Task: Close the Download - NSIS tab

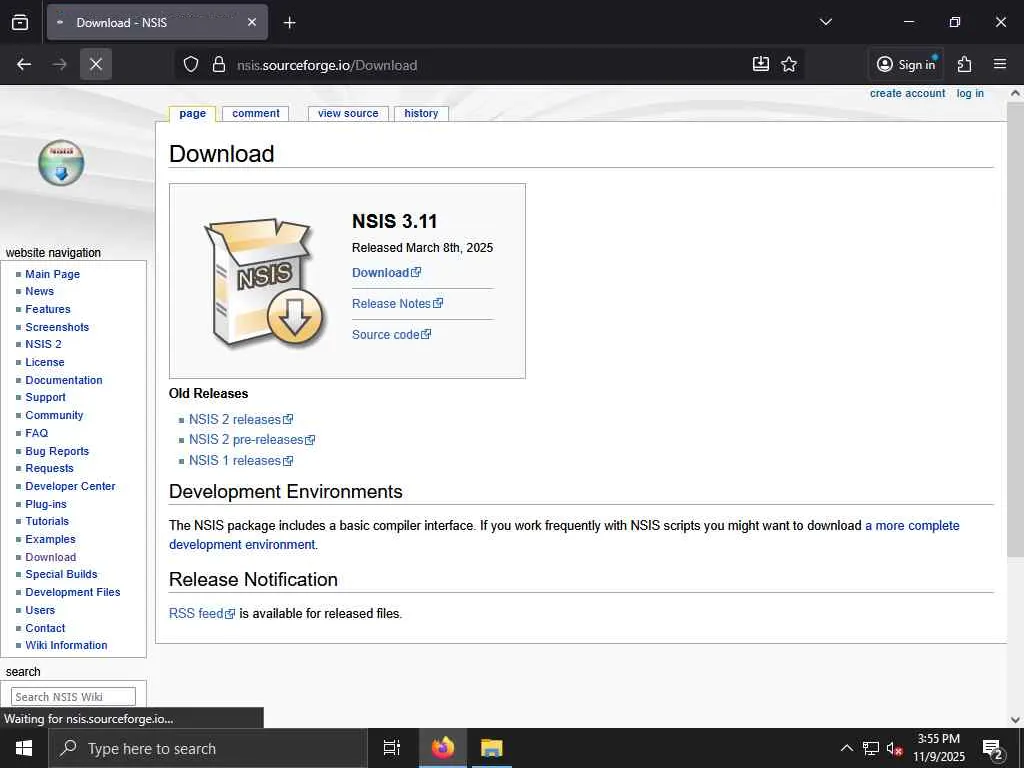Action: [252, 22]
